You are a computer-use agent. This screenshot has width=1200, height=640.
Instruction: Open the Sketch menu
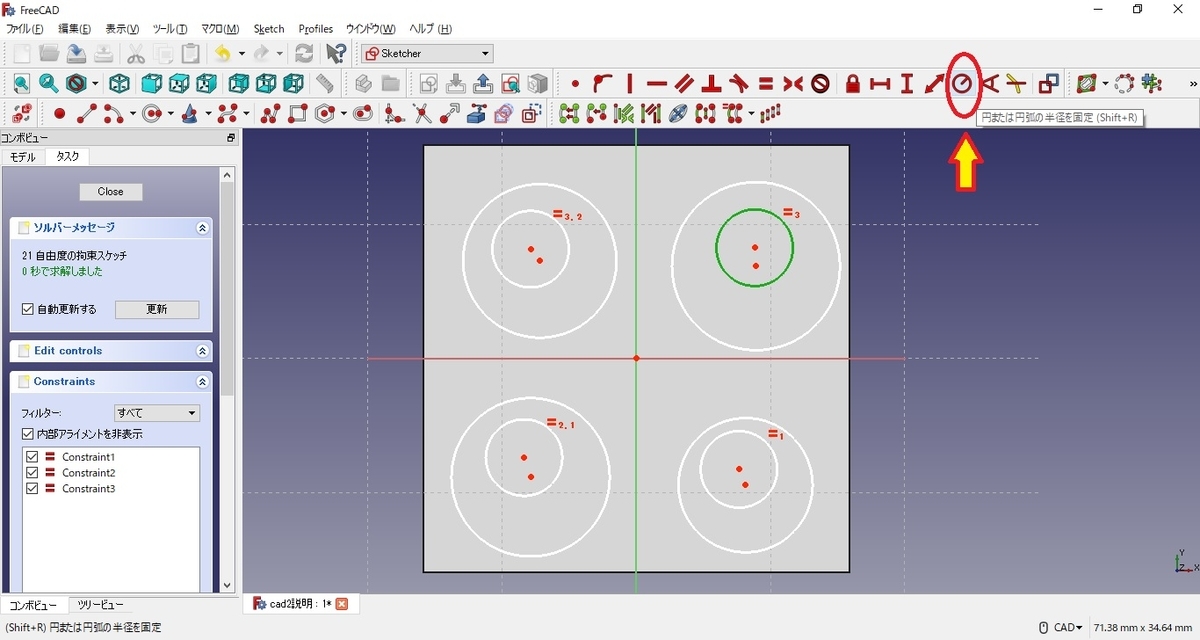pos(269,29)
